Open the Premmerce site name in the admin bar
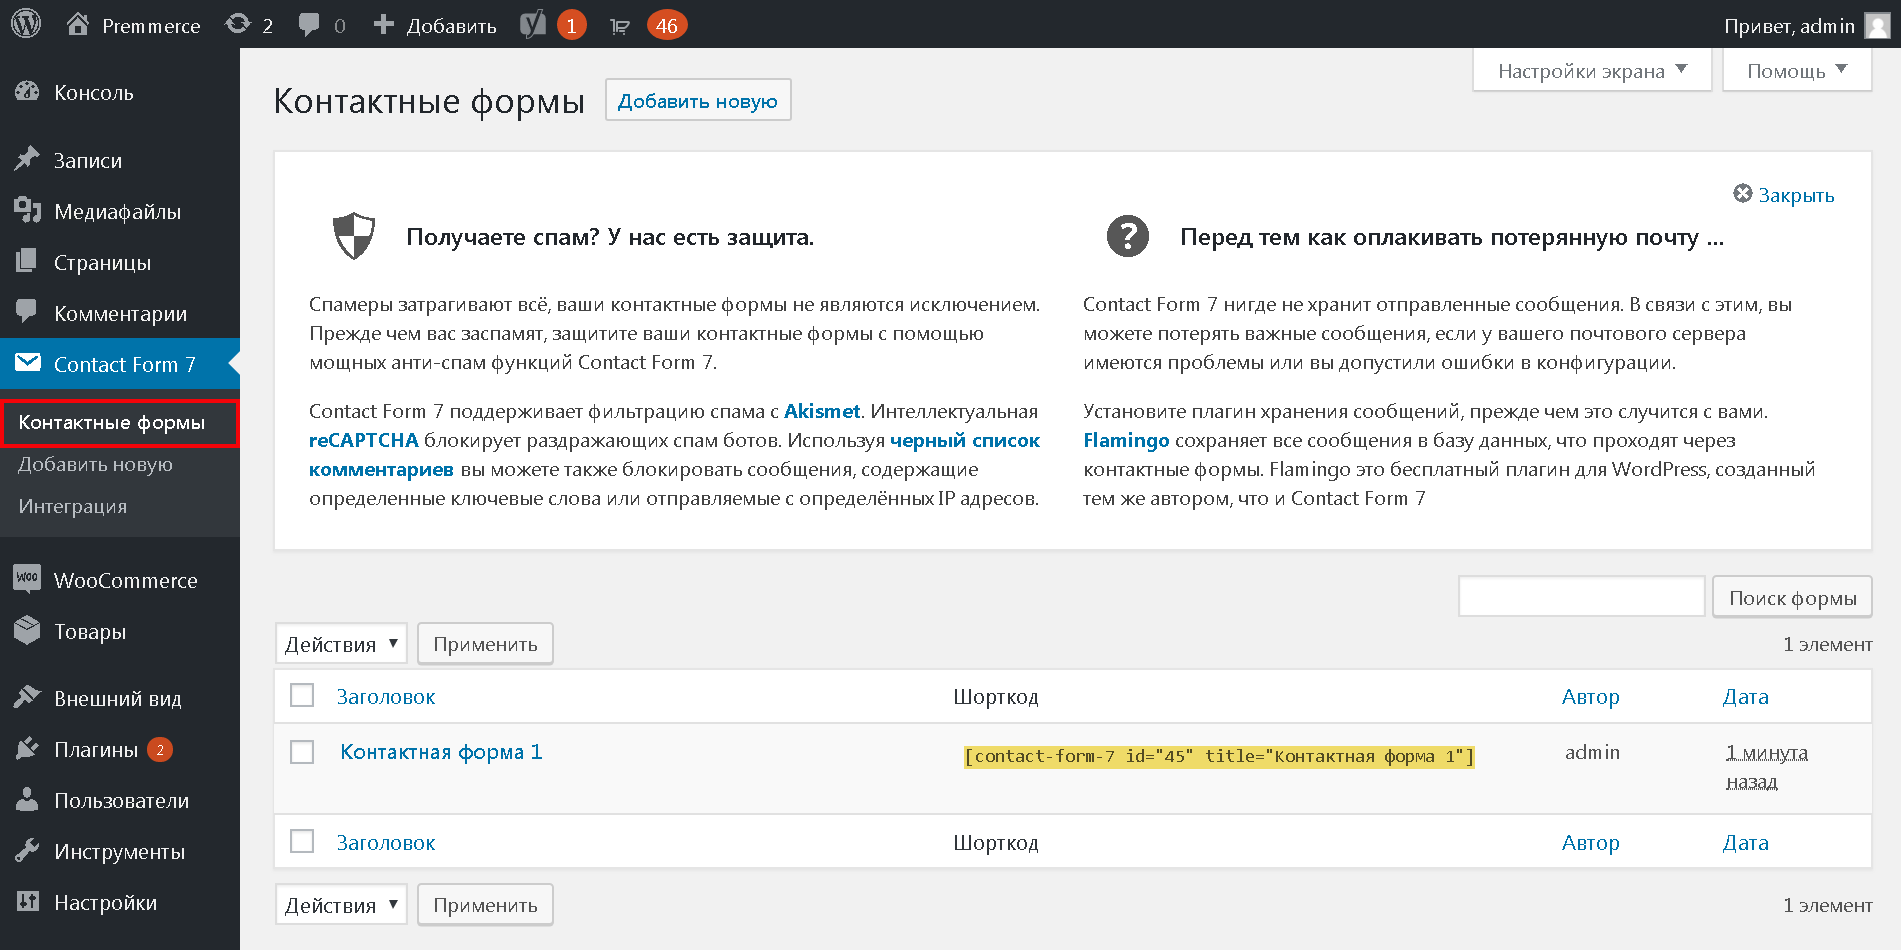 pos(151,26)
